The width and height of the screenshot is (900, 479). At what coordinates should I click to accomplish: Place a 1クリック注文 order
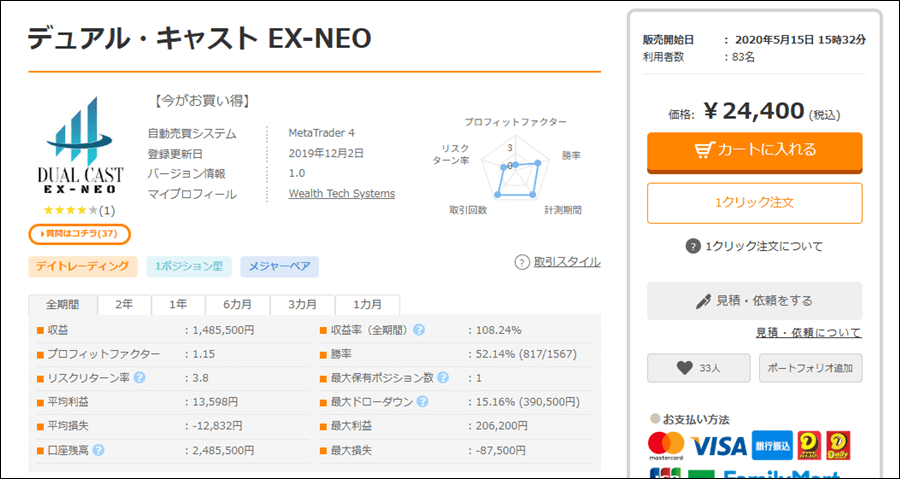pyautogui.click(x=755, y=202)
